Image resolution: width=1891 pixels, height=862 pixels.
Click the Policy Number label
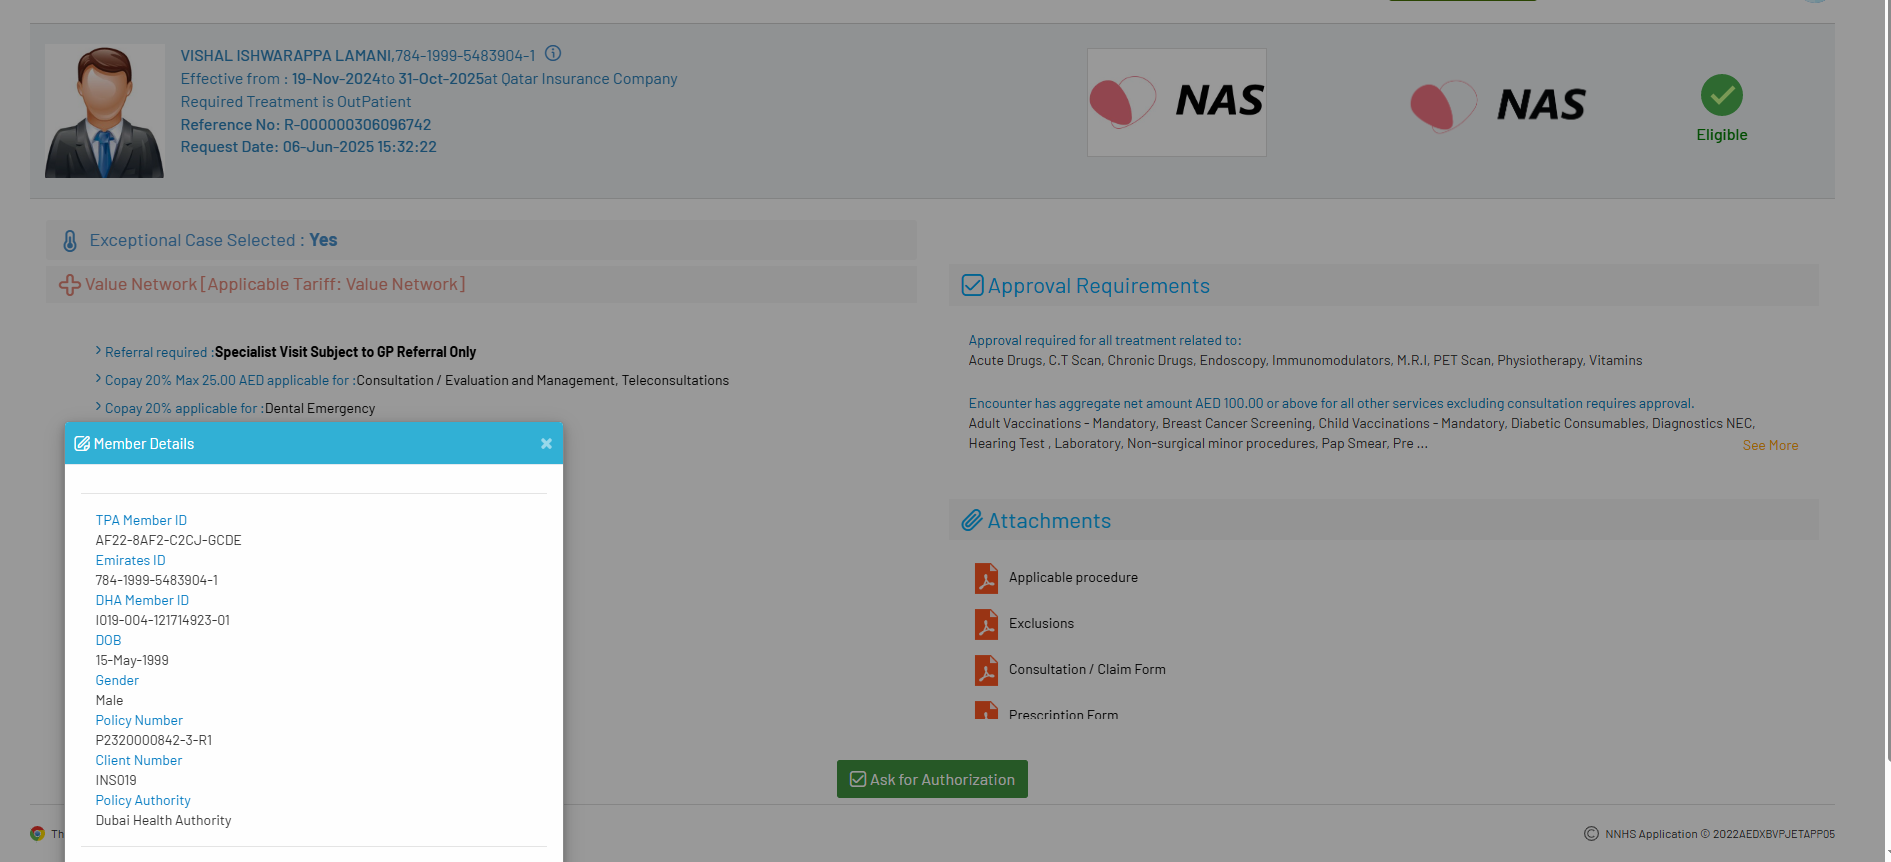coord(139,720)
